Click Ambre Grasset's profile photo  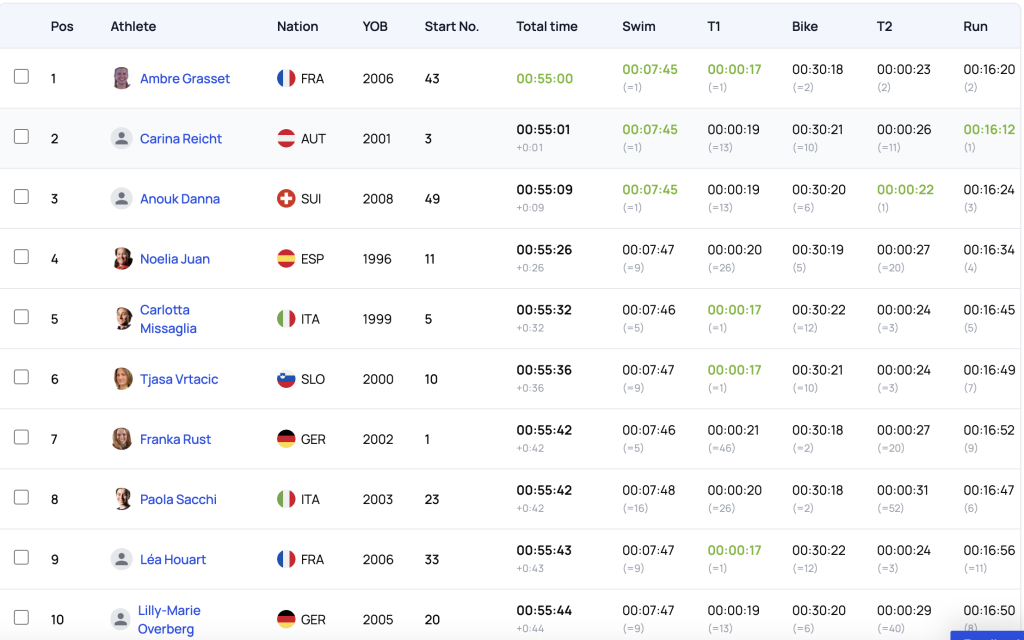coord(122,78)
